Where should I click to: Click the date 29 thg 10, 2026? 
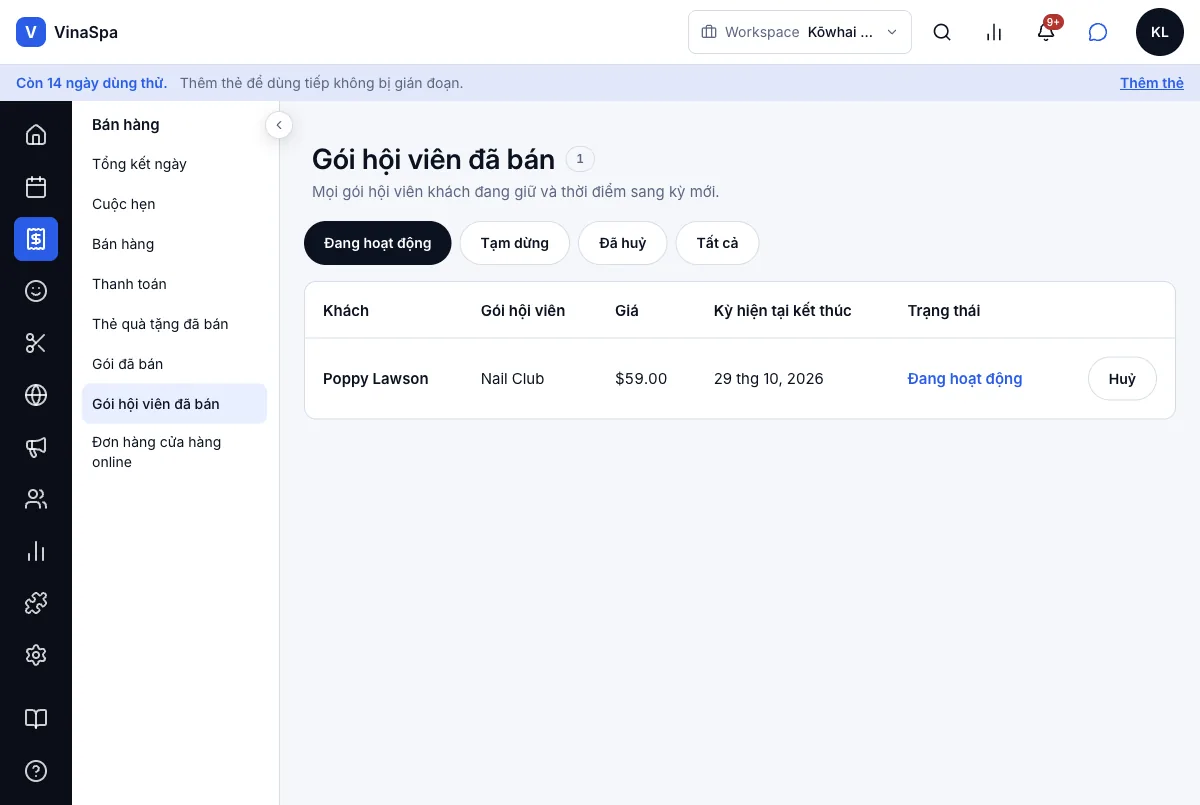click(769, 379)
